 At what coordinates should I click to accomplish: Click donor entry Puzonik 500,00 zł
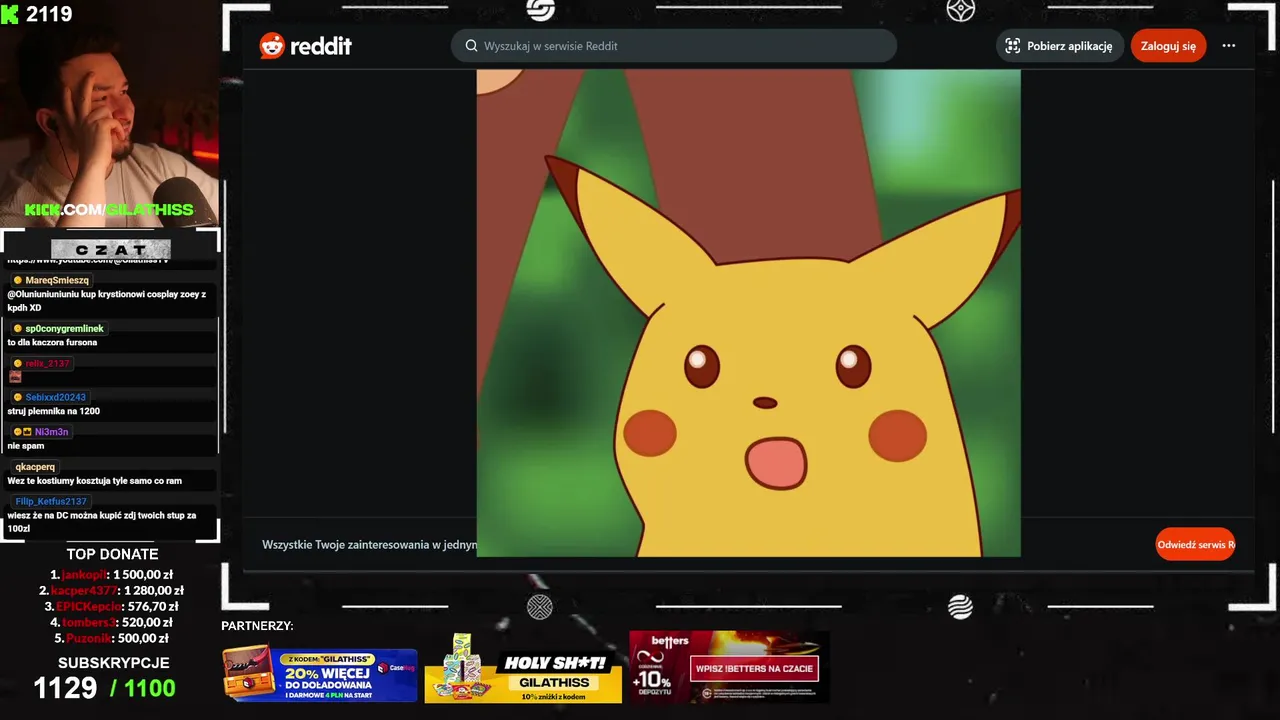(111, 639)
